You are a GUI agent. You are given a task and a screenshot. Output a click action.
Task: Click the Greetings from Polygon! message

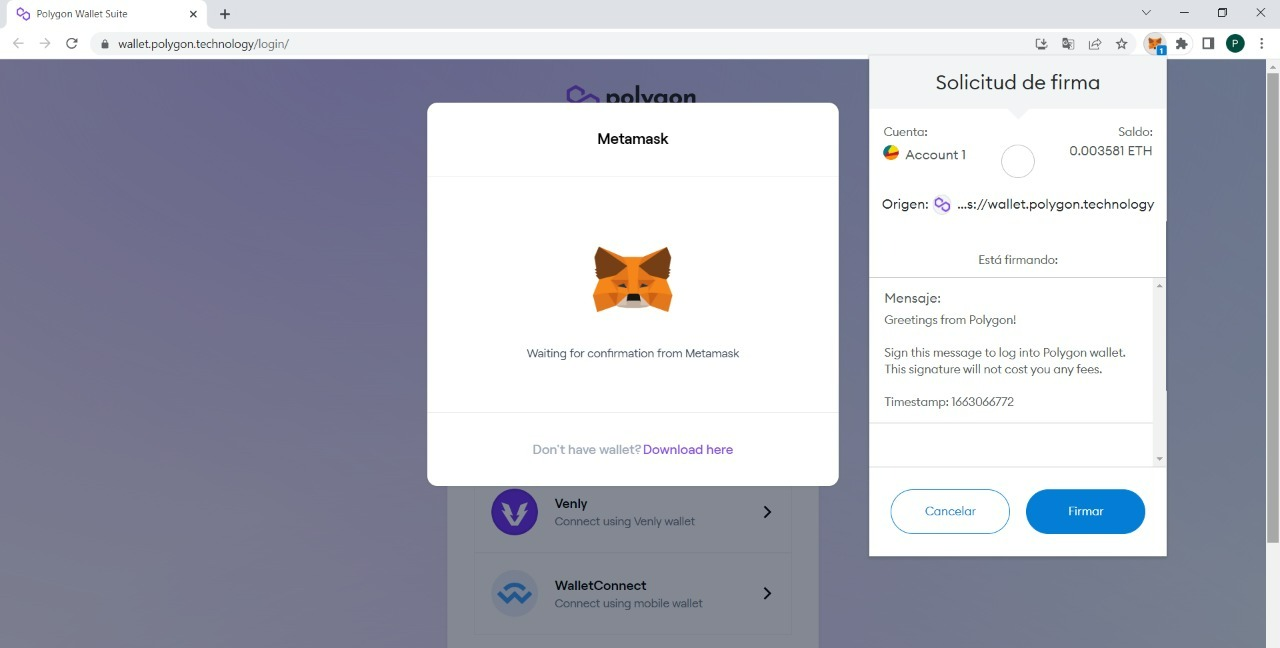pyautogui.click(x=950, y=320)
